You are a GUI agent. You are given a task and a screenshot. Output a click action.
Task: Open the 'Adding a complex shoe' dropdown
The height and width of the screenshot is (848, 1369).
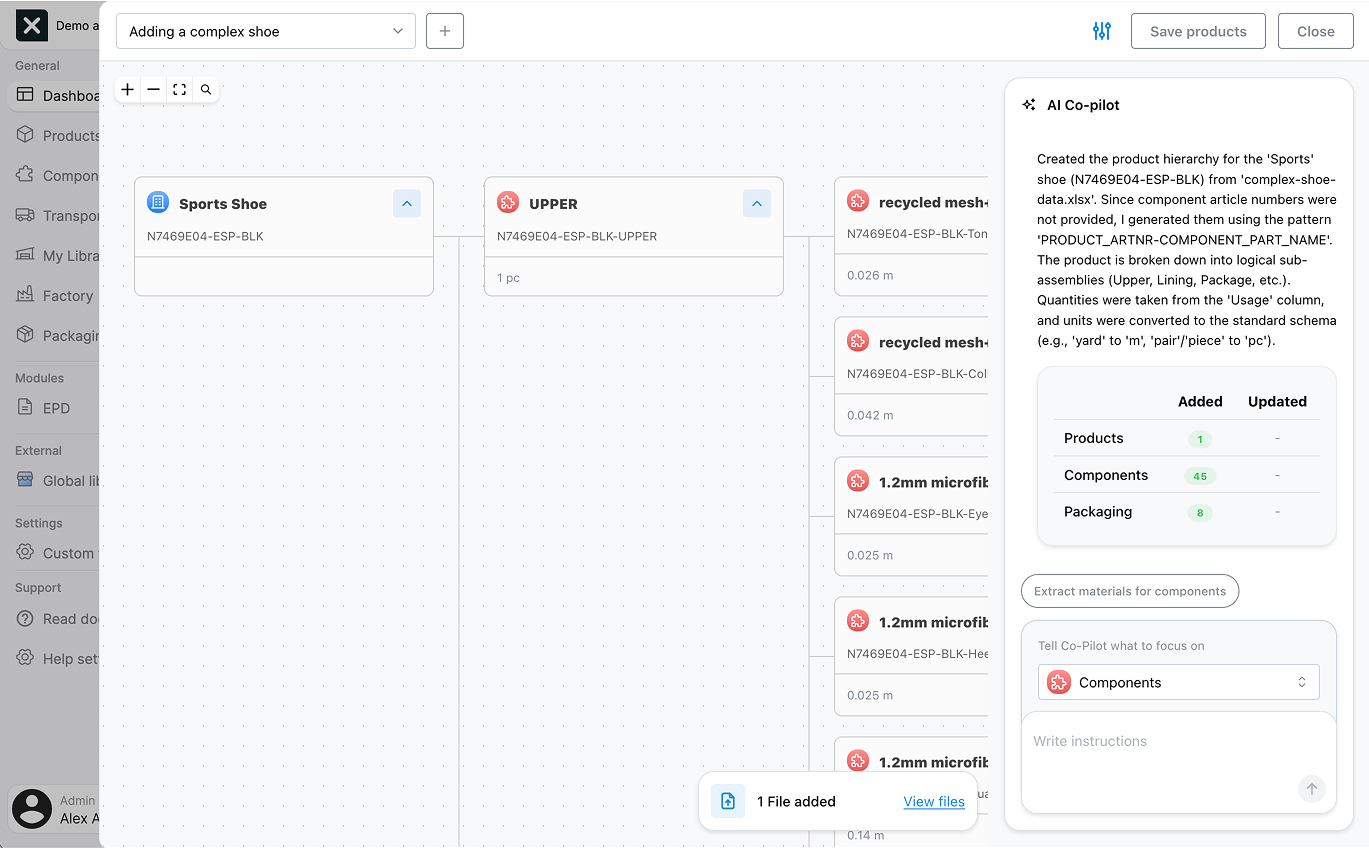265,31
